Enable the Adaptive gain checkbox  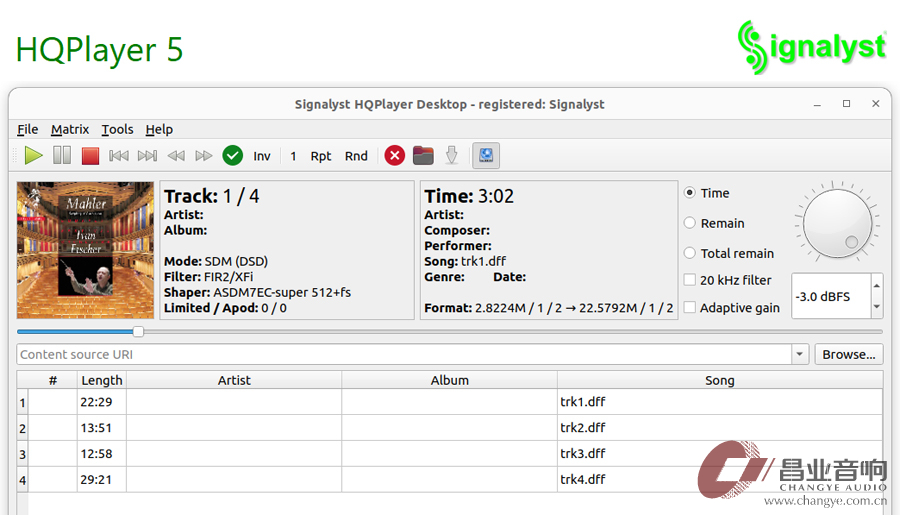pyautogui.click(x=690, y=307)
